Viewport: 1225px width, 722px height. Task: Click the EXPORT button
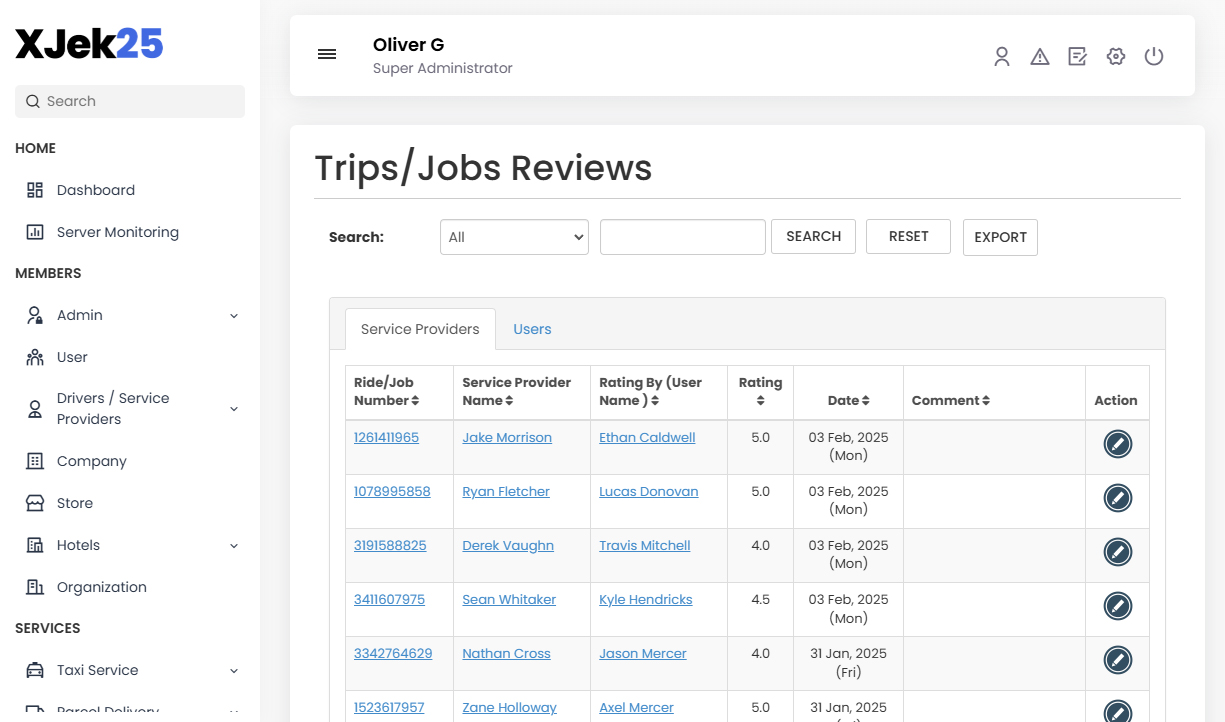[1000, 237]
